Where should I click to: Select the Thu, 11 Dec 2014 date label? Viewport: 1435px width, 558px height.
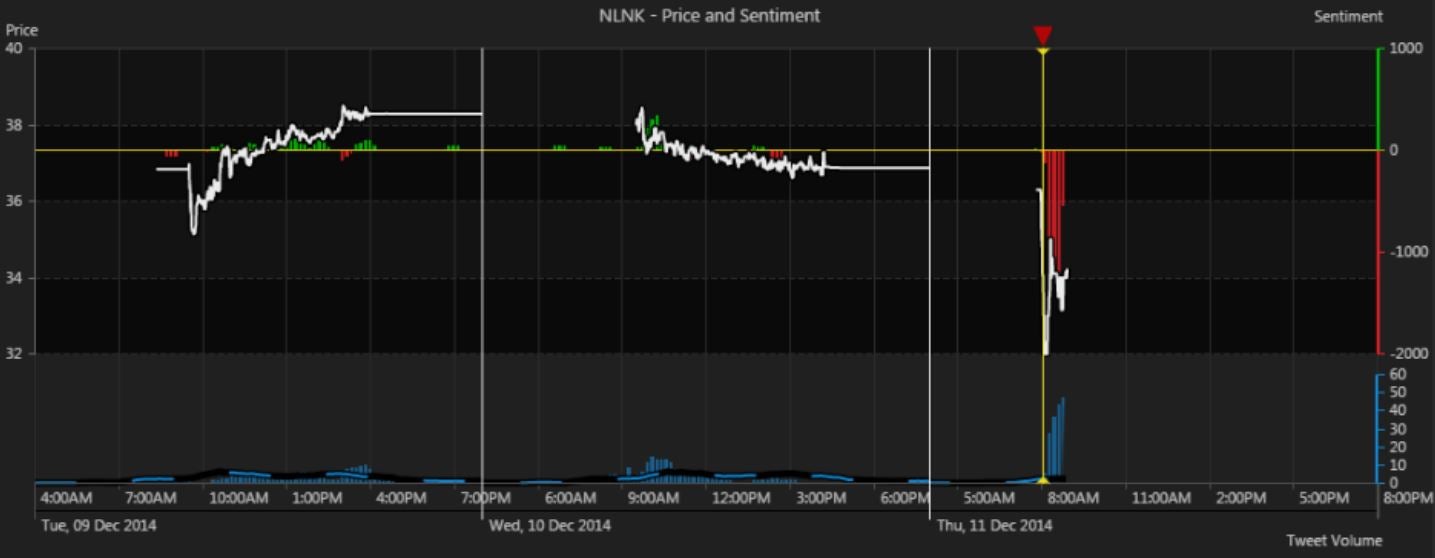(x=994, y=524)
